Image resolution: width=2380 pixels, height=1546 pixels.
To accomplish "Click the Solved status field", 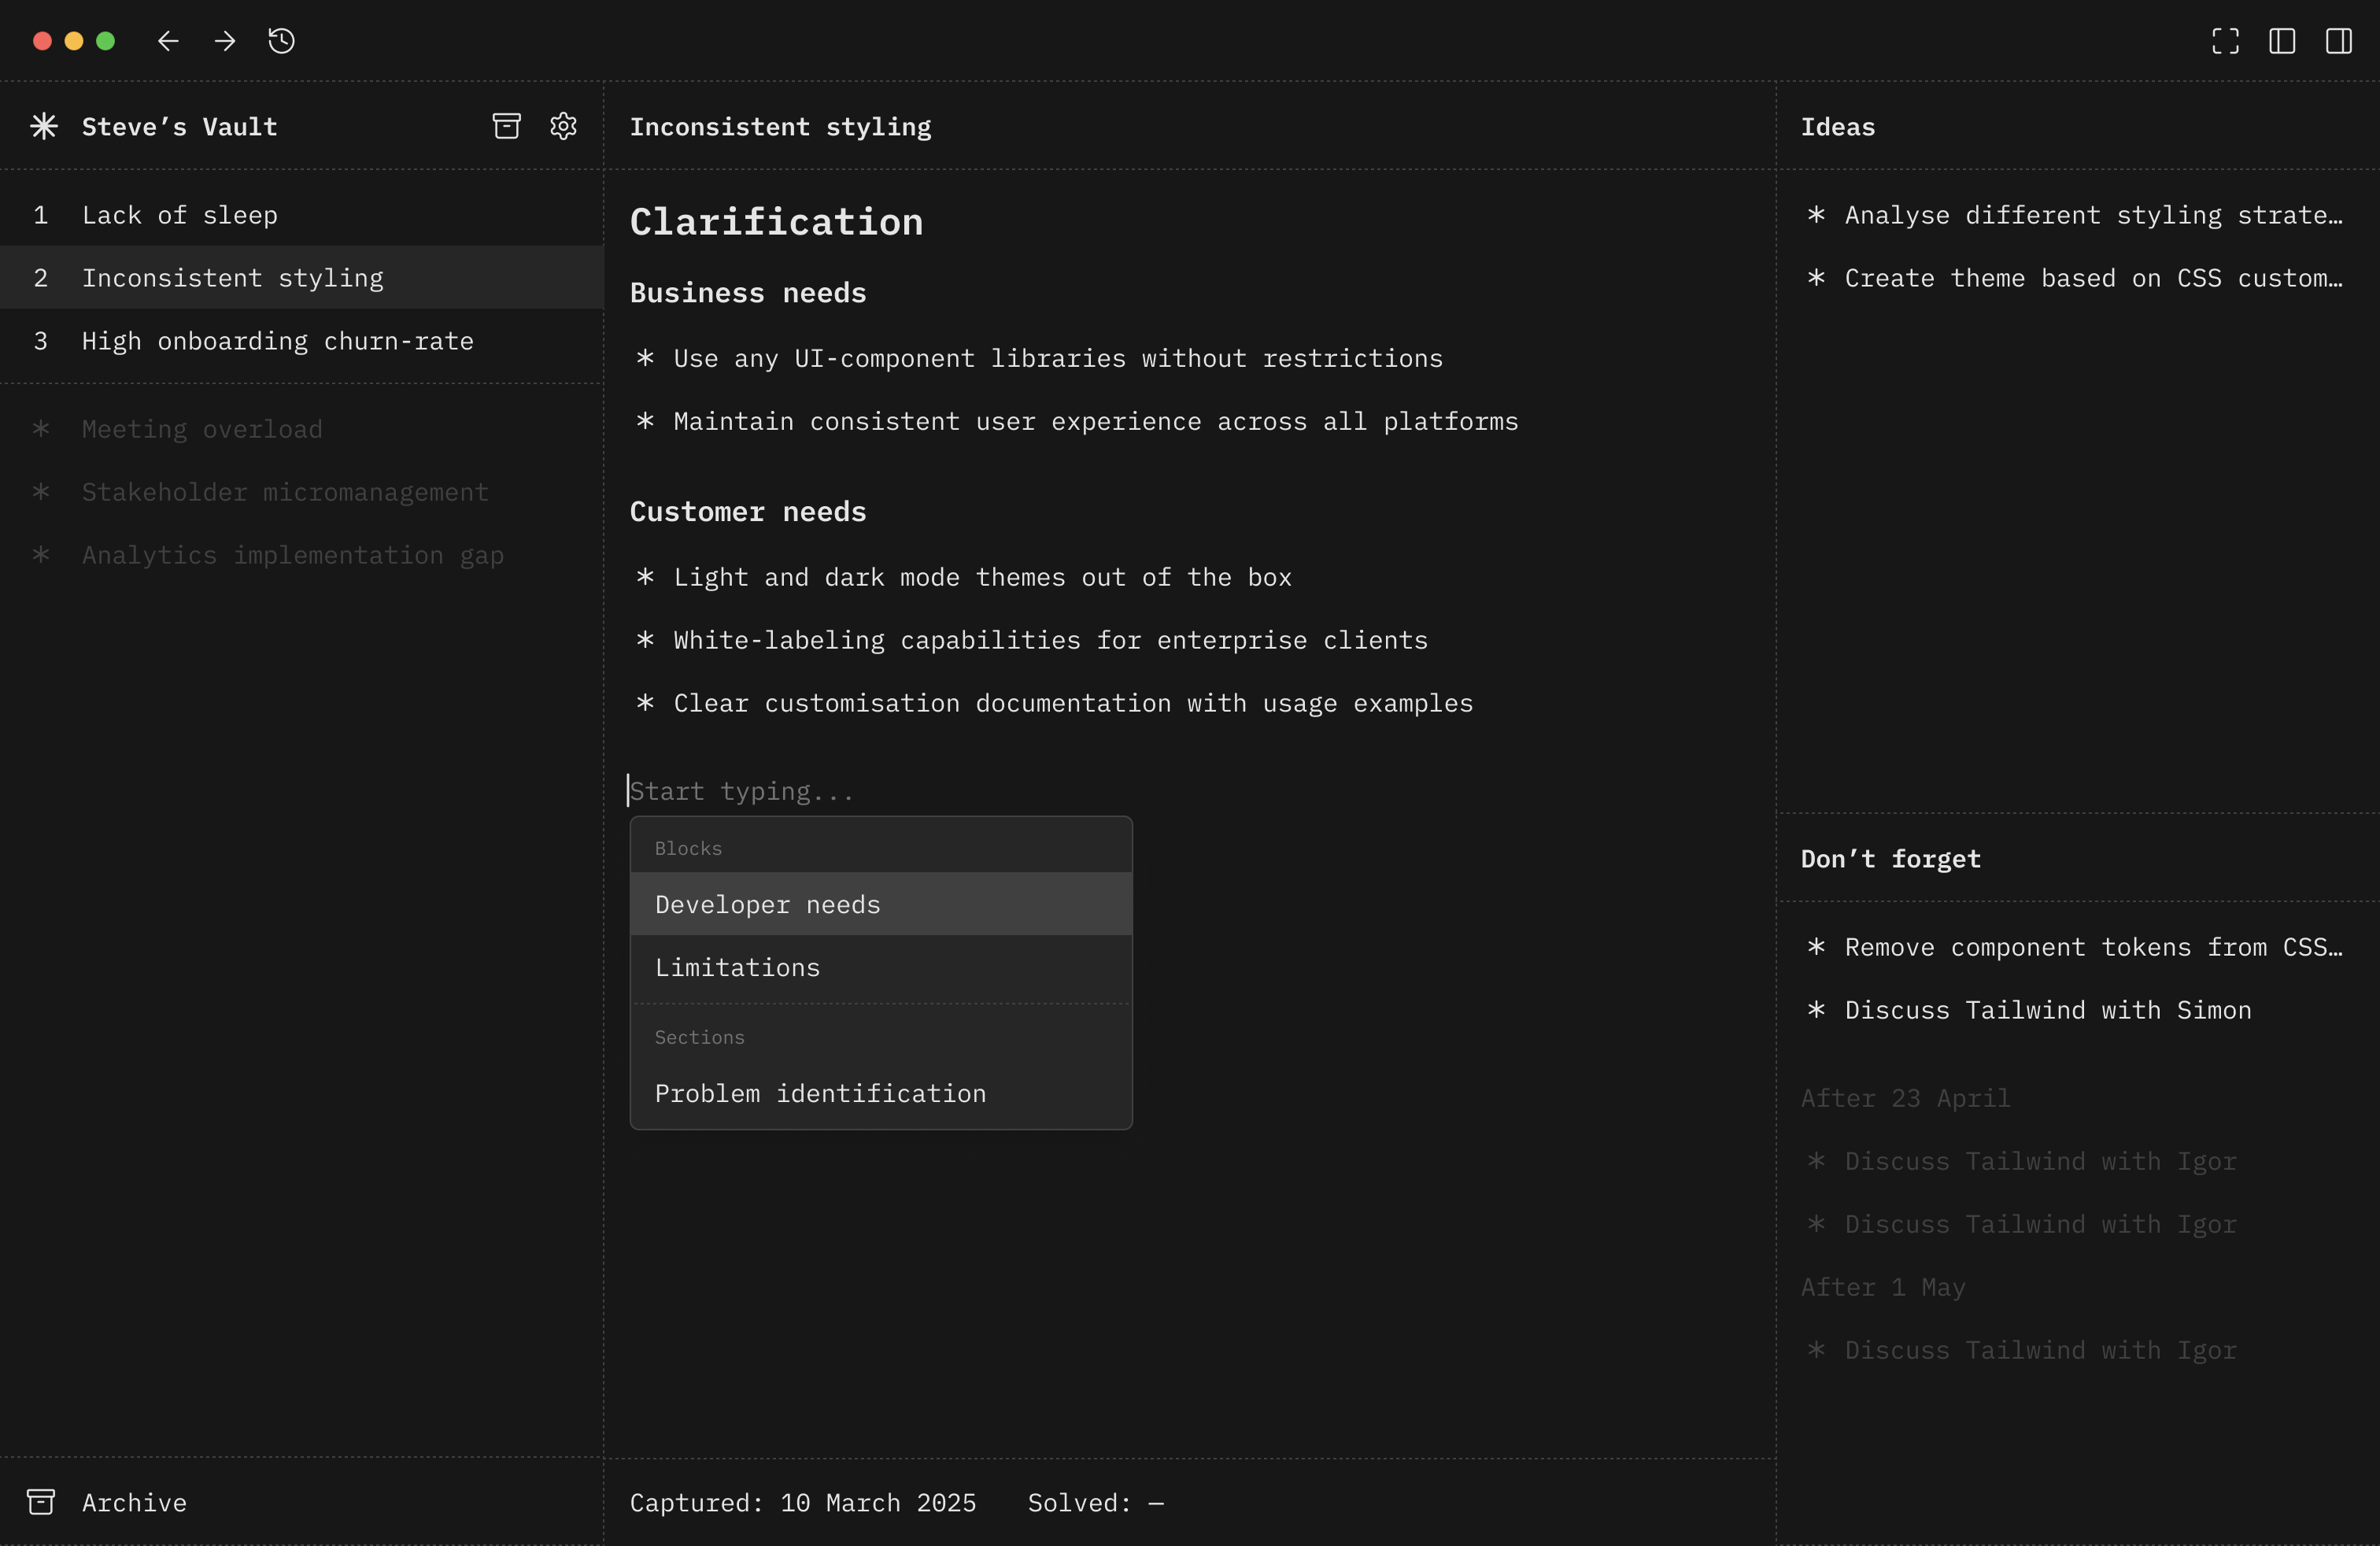I will tap(1096, 1502).
